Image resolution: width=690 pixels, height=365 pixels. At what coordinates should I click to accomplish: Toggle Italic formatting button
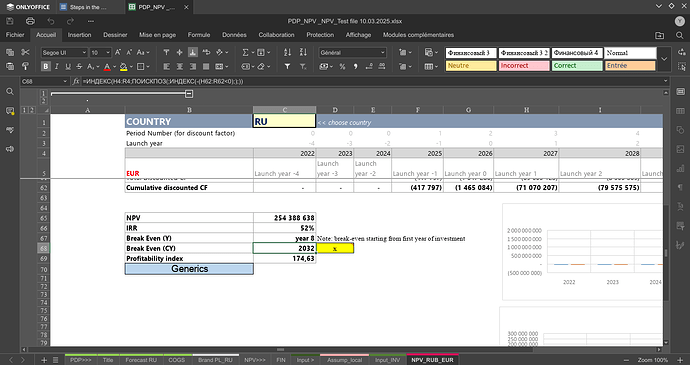click(x=56, y=66)
